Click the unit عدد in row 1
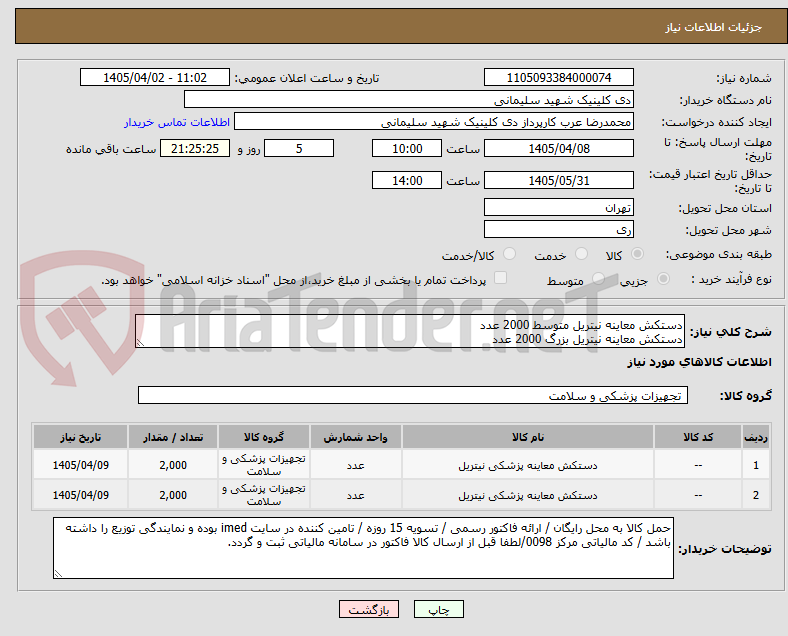 coord(356,465)
